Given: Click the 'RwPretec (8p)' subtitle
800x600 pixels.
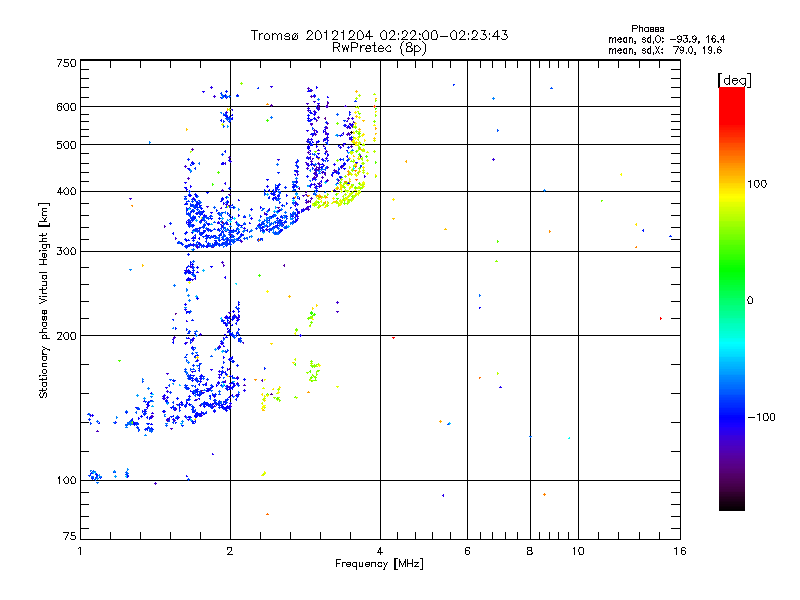Looking at the screenshot, I should (x=379, y=48).
